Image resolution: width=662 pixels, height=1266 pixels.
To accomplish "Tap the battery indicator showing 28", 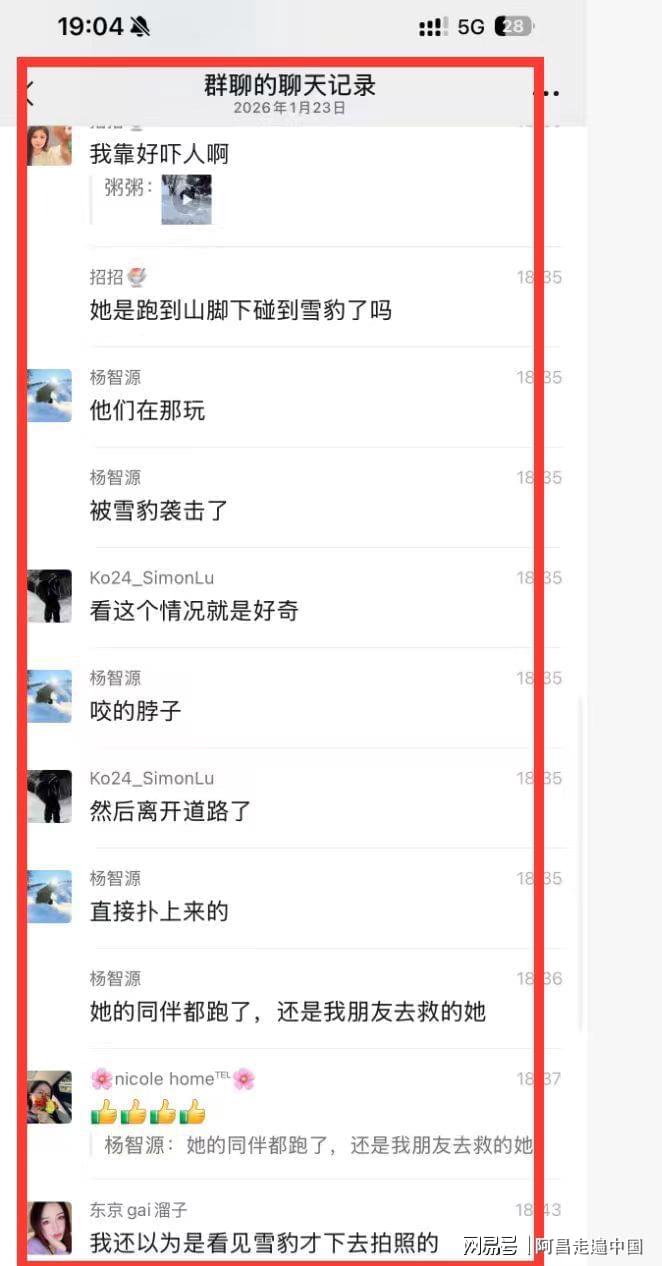I will [515, 27].
